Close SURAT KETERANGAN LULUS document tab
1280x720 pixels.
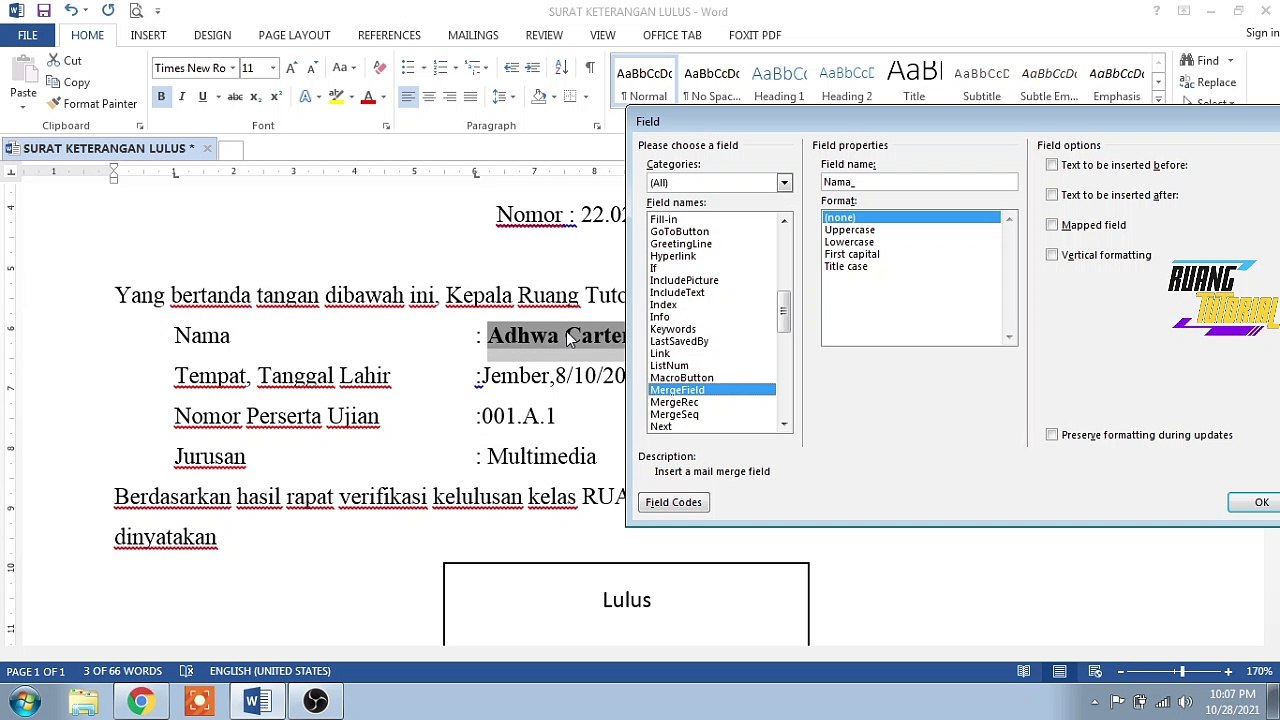click(207, 148)
